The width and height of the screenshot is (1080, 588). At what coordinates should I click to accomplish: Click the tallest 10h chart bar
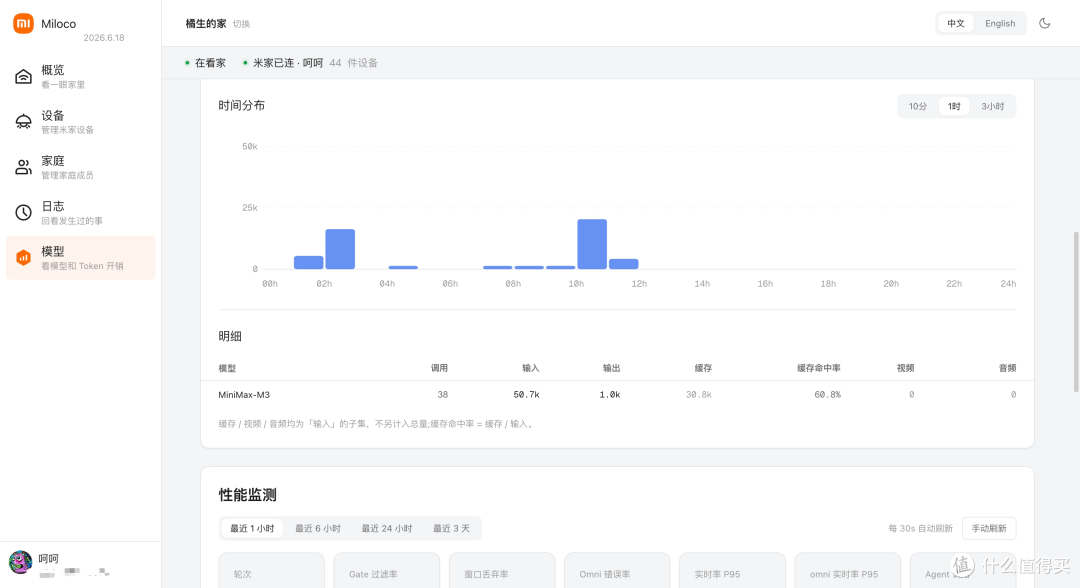[592, 244]
